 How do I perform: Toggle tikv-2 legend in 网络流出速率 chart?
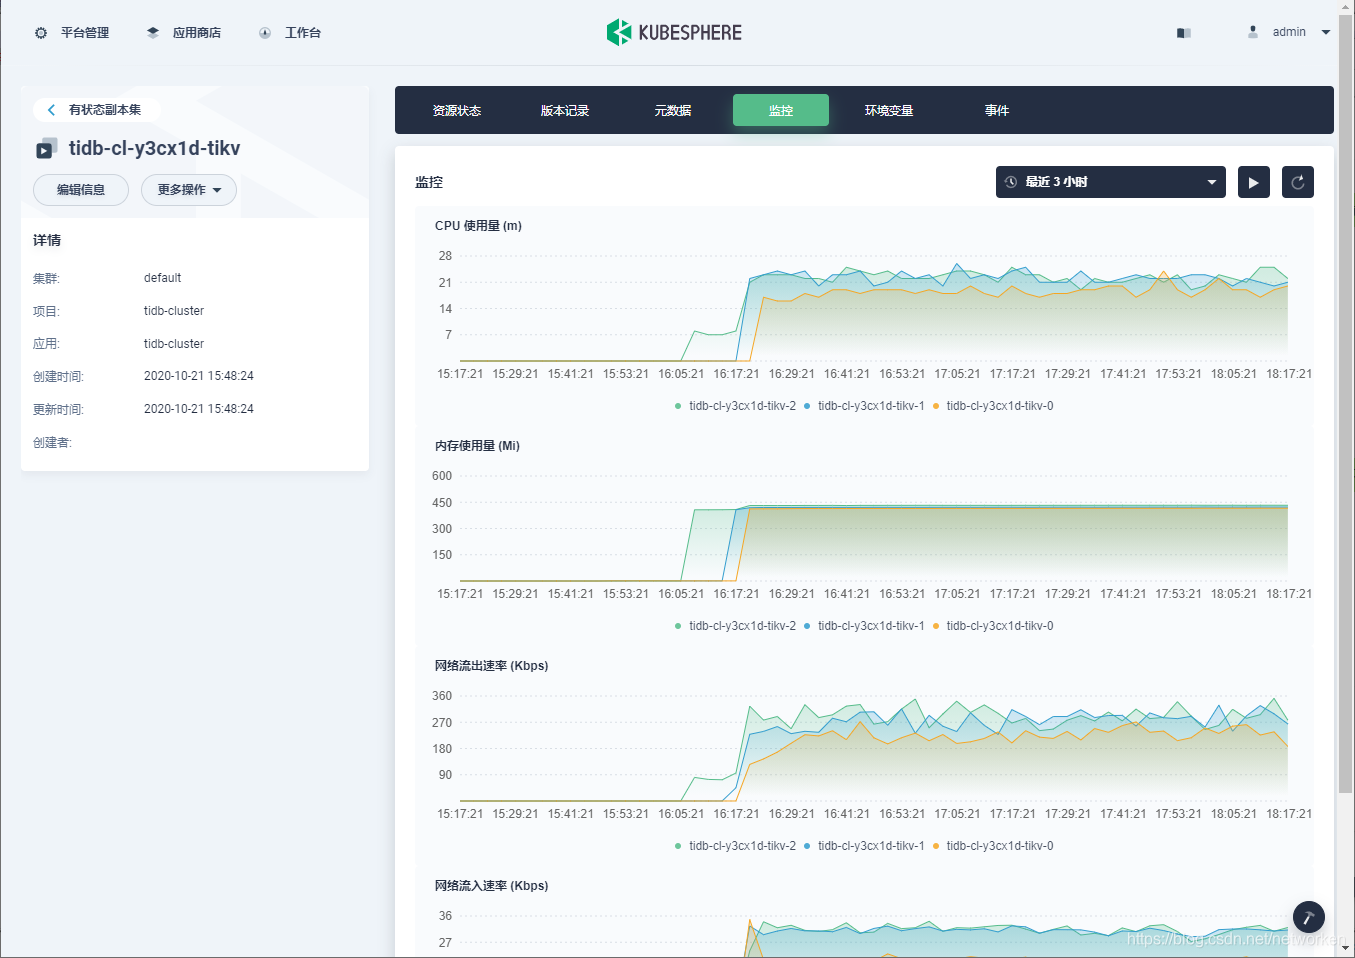[736, 846]
